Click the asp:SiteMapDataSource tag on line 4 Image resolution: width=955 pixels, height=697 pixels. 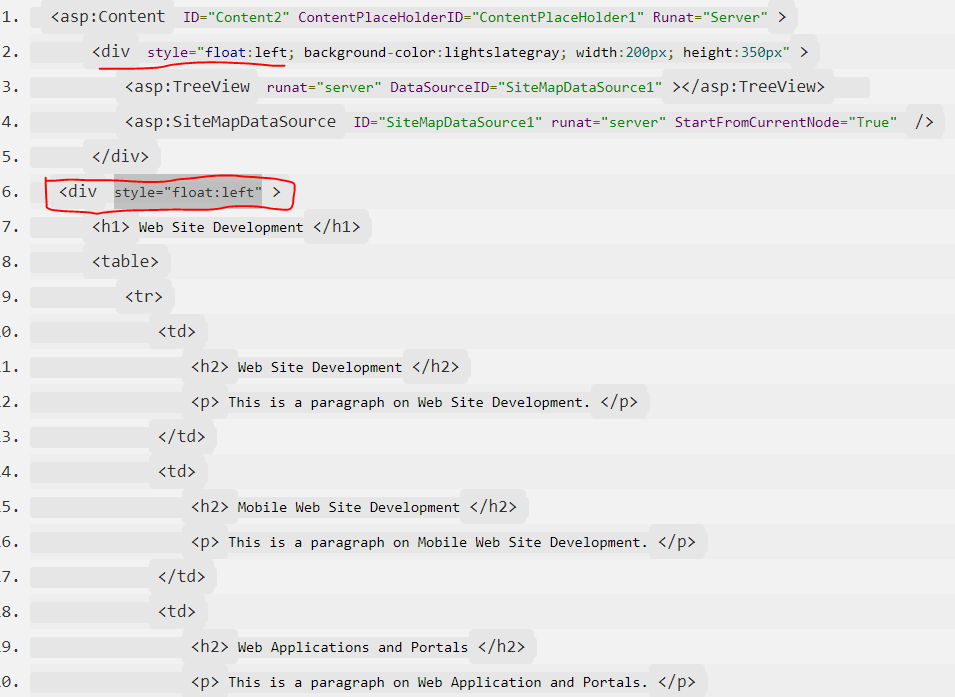(232, 121)
